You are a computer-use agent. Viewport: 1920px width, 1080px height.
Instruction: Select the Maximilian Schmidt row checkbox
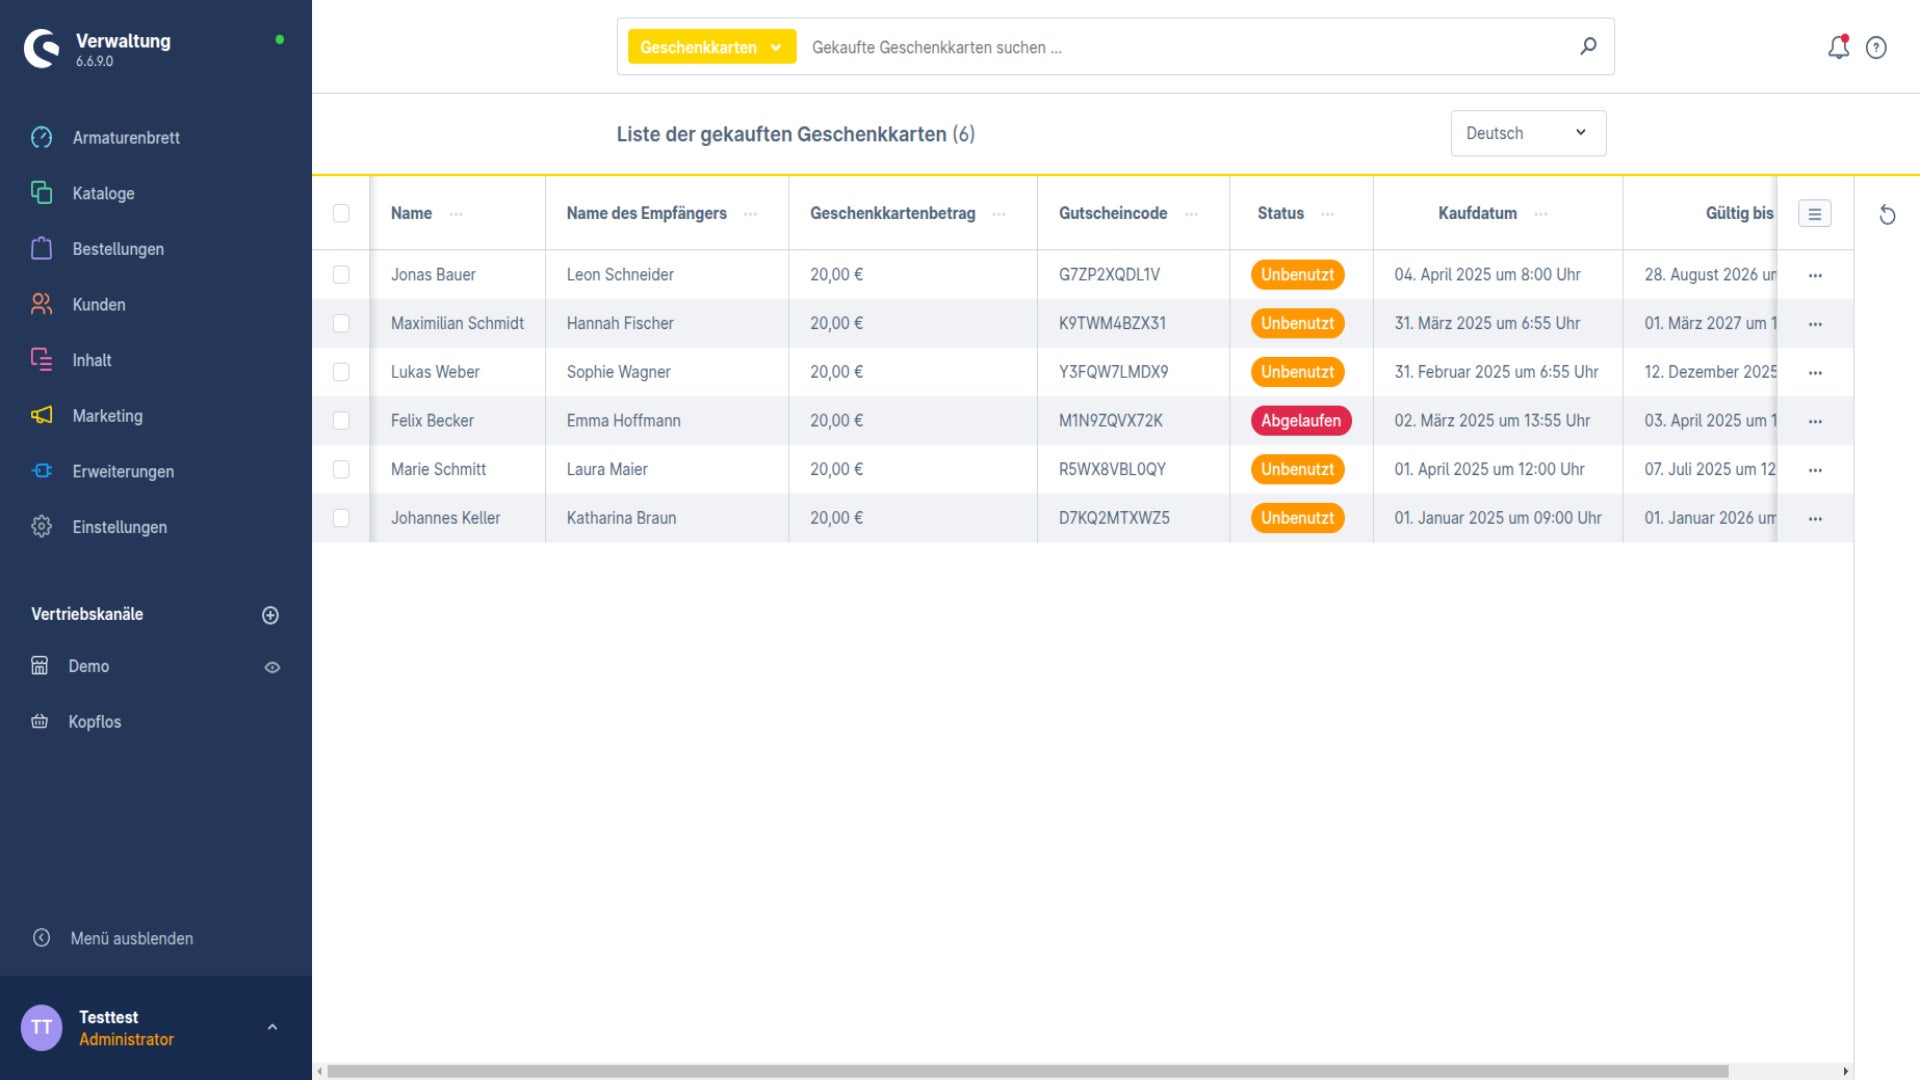(341, 323)
